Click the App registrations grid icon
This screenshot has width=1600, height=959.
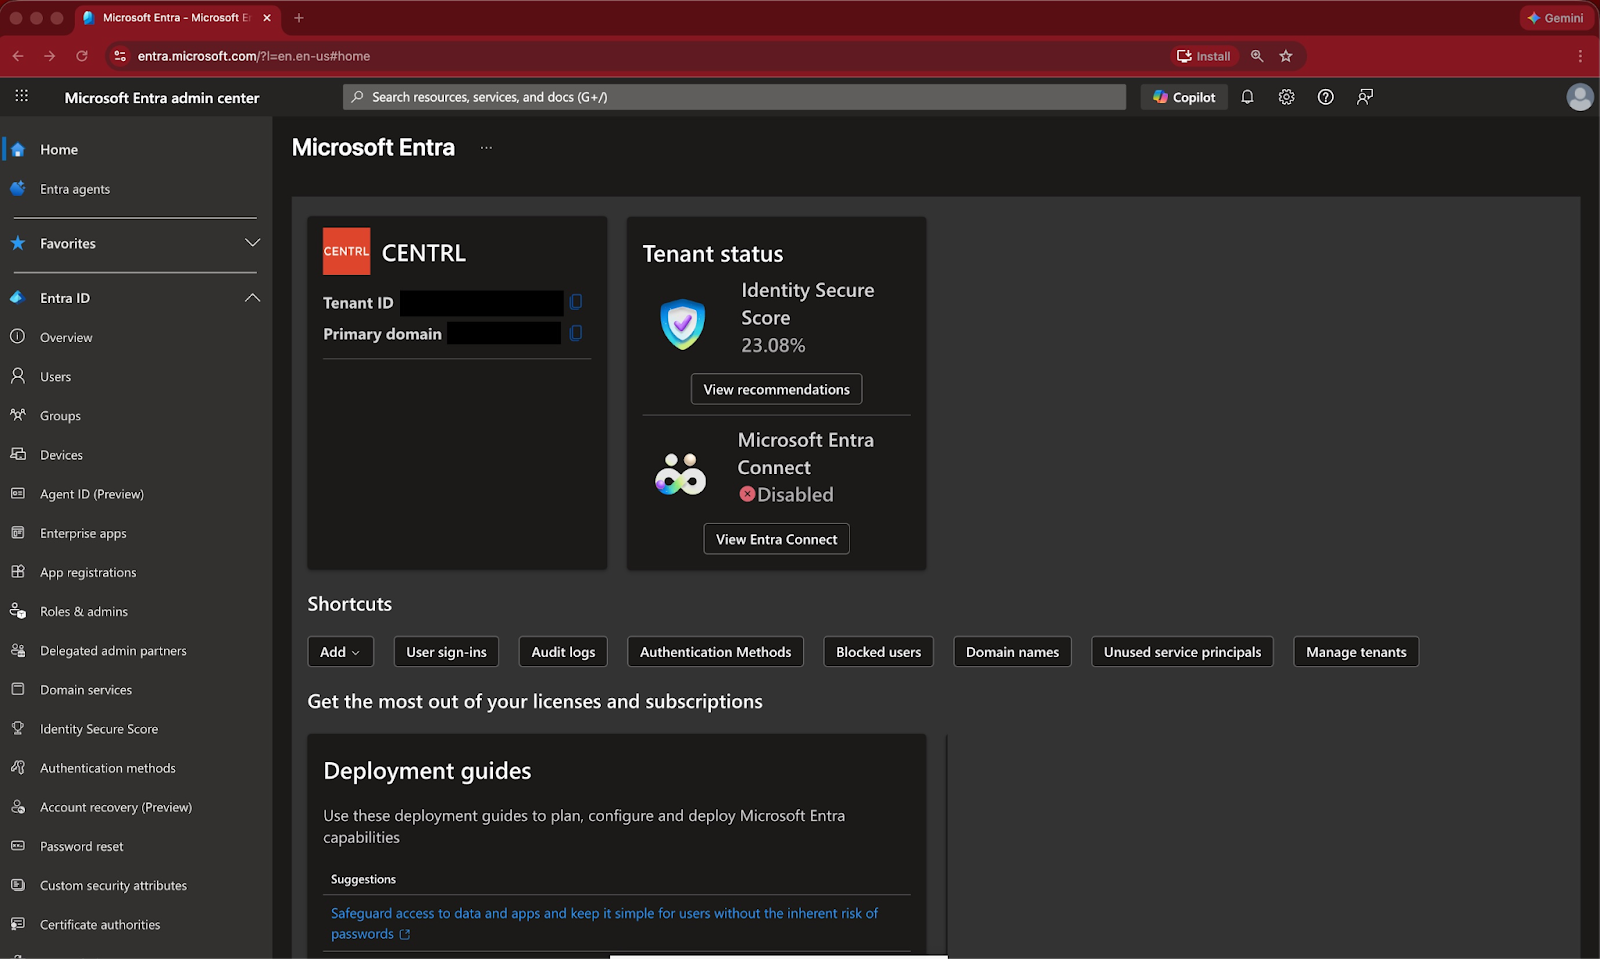(x=18, y=572)
